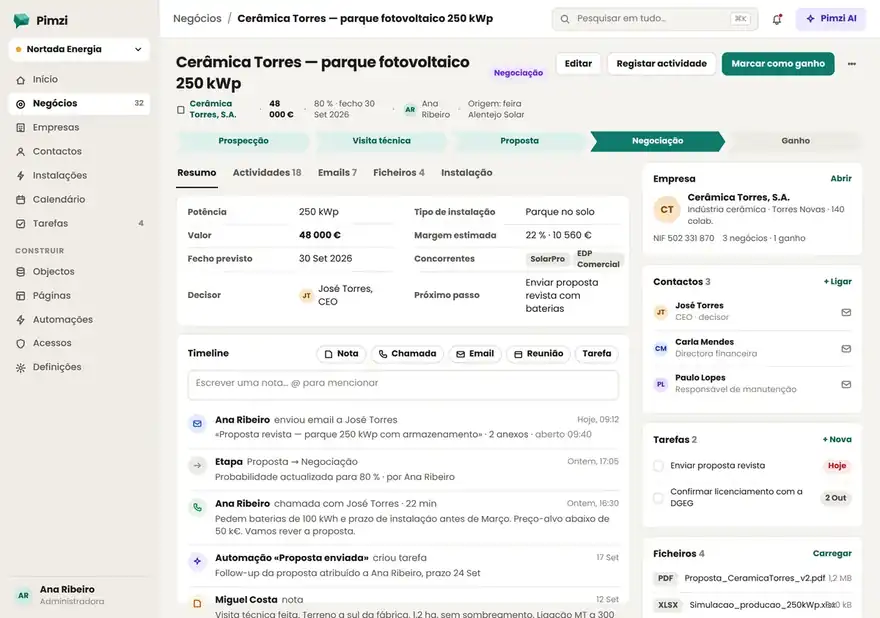Click the email icon on Ana Ribeiro timeline entry
Viewport: 880px width, 618px height.
click(198, 424)
